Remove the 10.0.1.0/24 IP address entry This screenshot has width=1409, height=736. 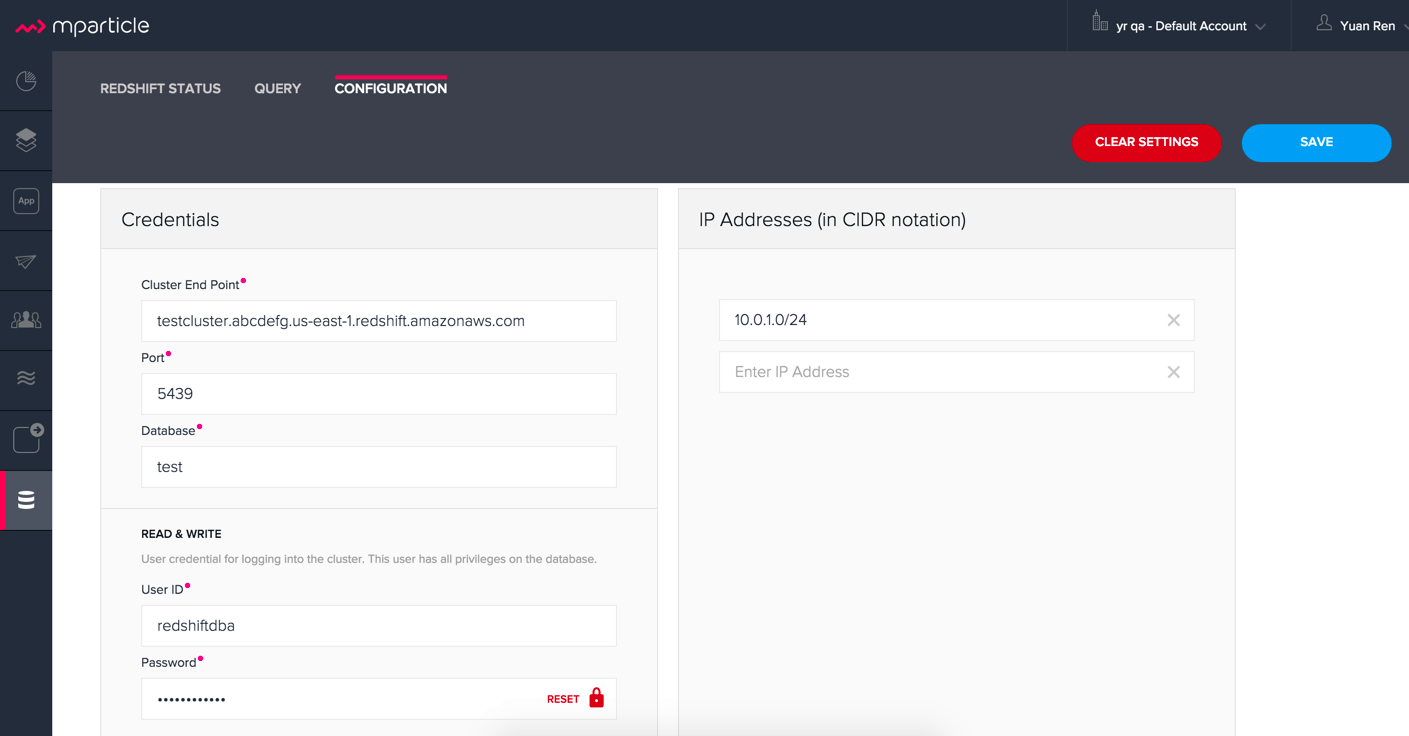[x=1173, y=320]
